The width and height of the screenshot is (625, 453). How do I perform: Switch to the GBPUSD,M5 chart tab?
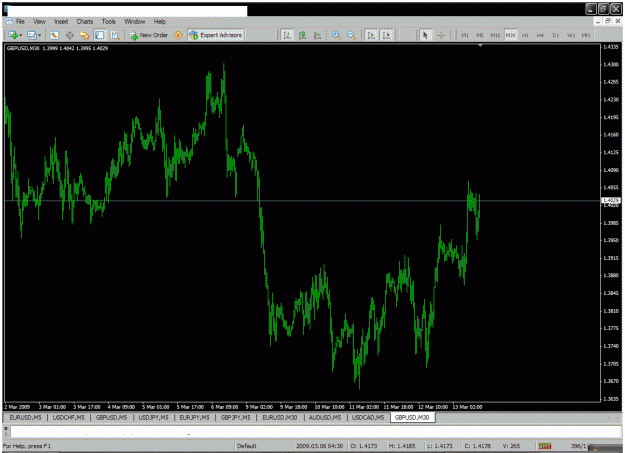(x=111, y=417)
